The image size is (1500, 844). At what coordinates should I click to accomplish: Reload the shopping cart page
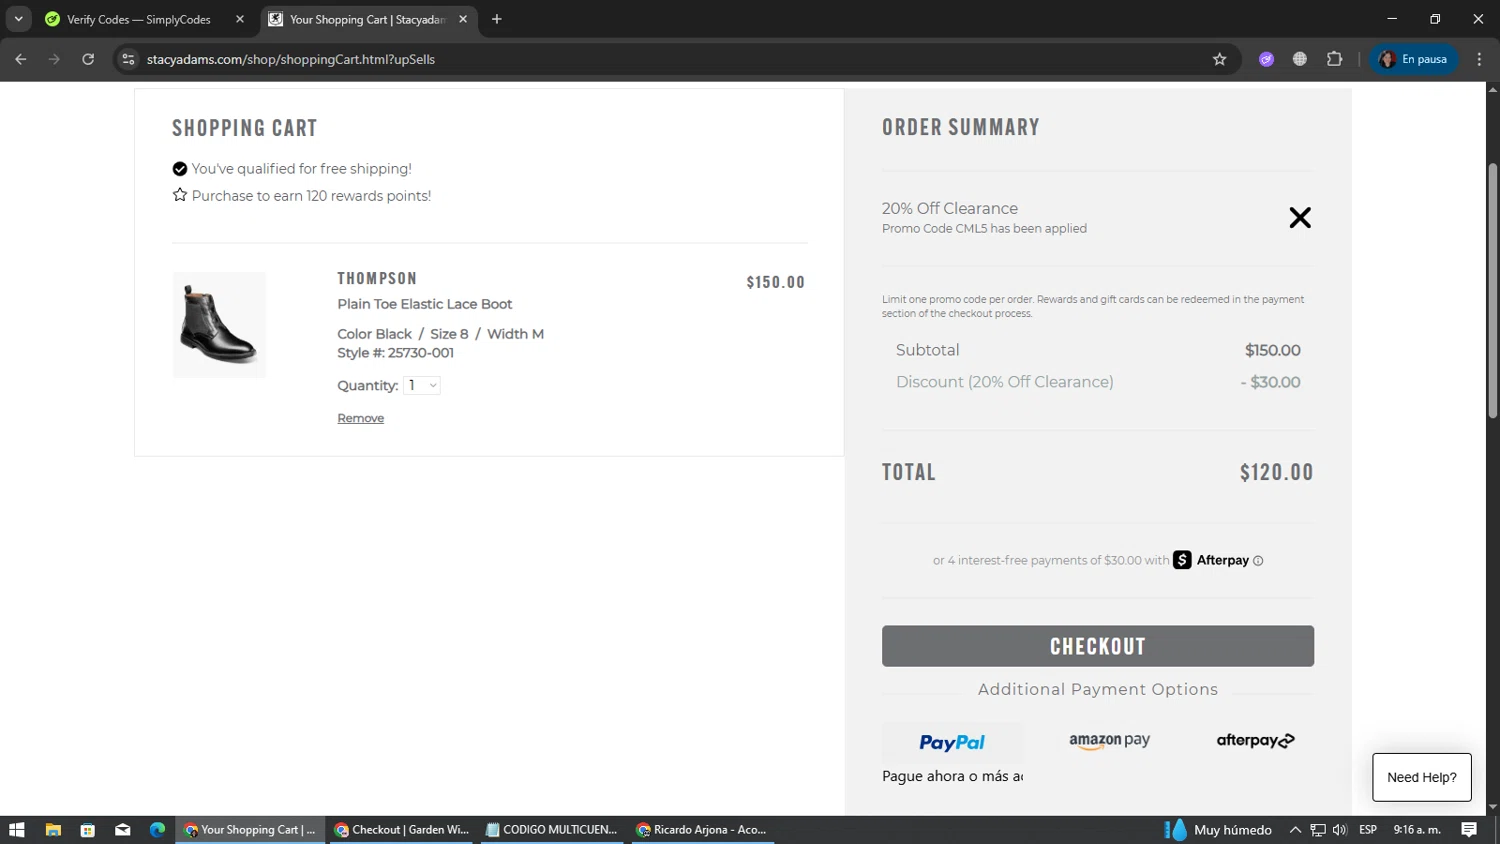pyautogui.click(x=88, y=59)
